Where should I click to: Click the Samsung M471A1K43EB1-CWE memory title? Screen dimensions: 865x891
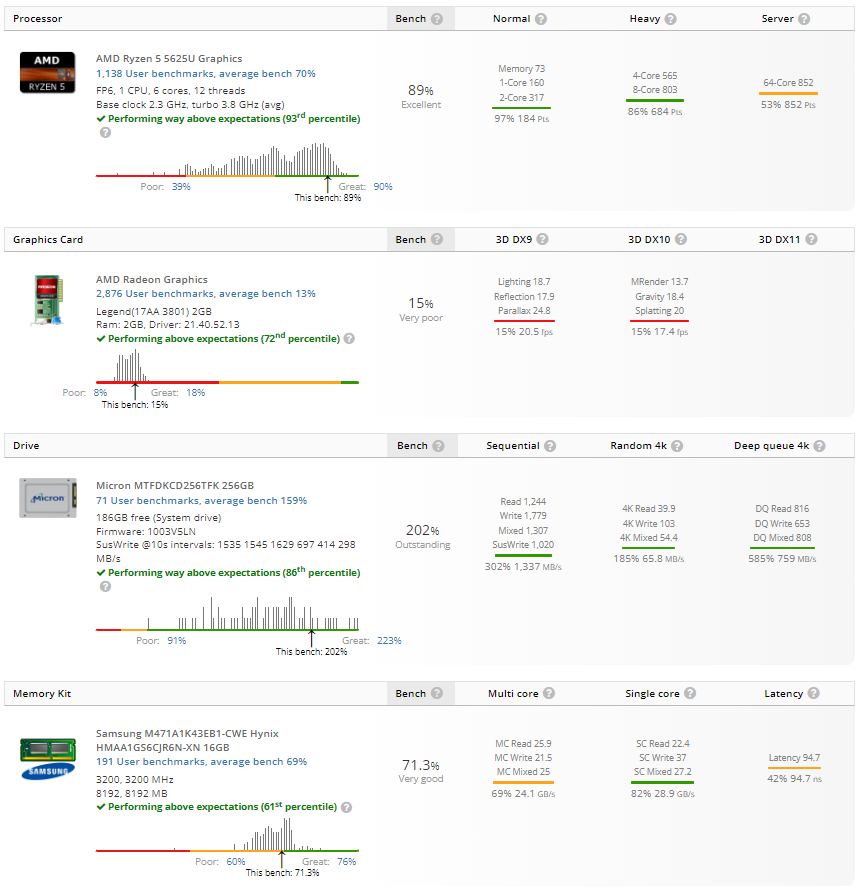point(188,740)
